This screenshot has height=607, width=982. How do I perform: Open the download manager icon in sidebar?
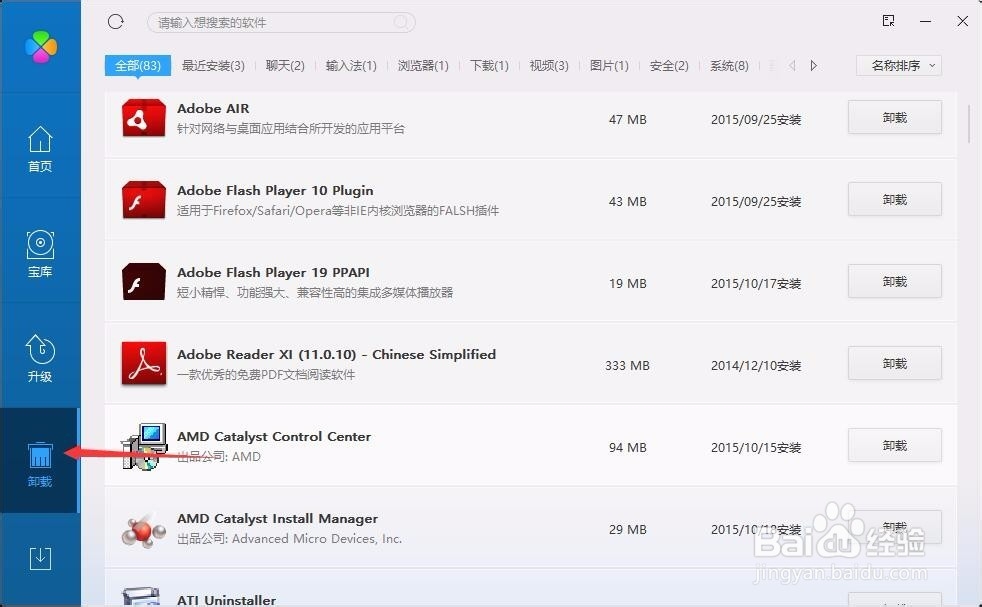point(40,558)
